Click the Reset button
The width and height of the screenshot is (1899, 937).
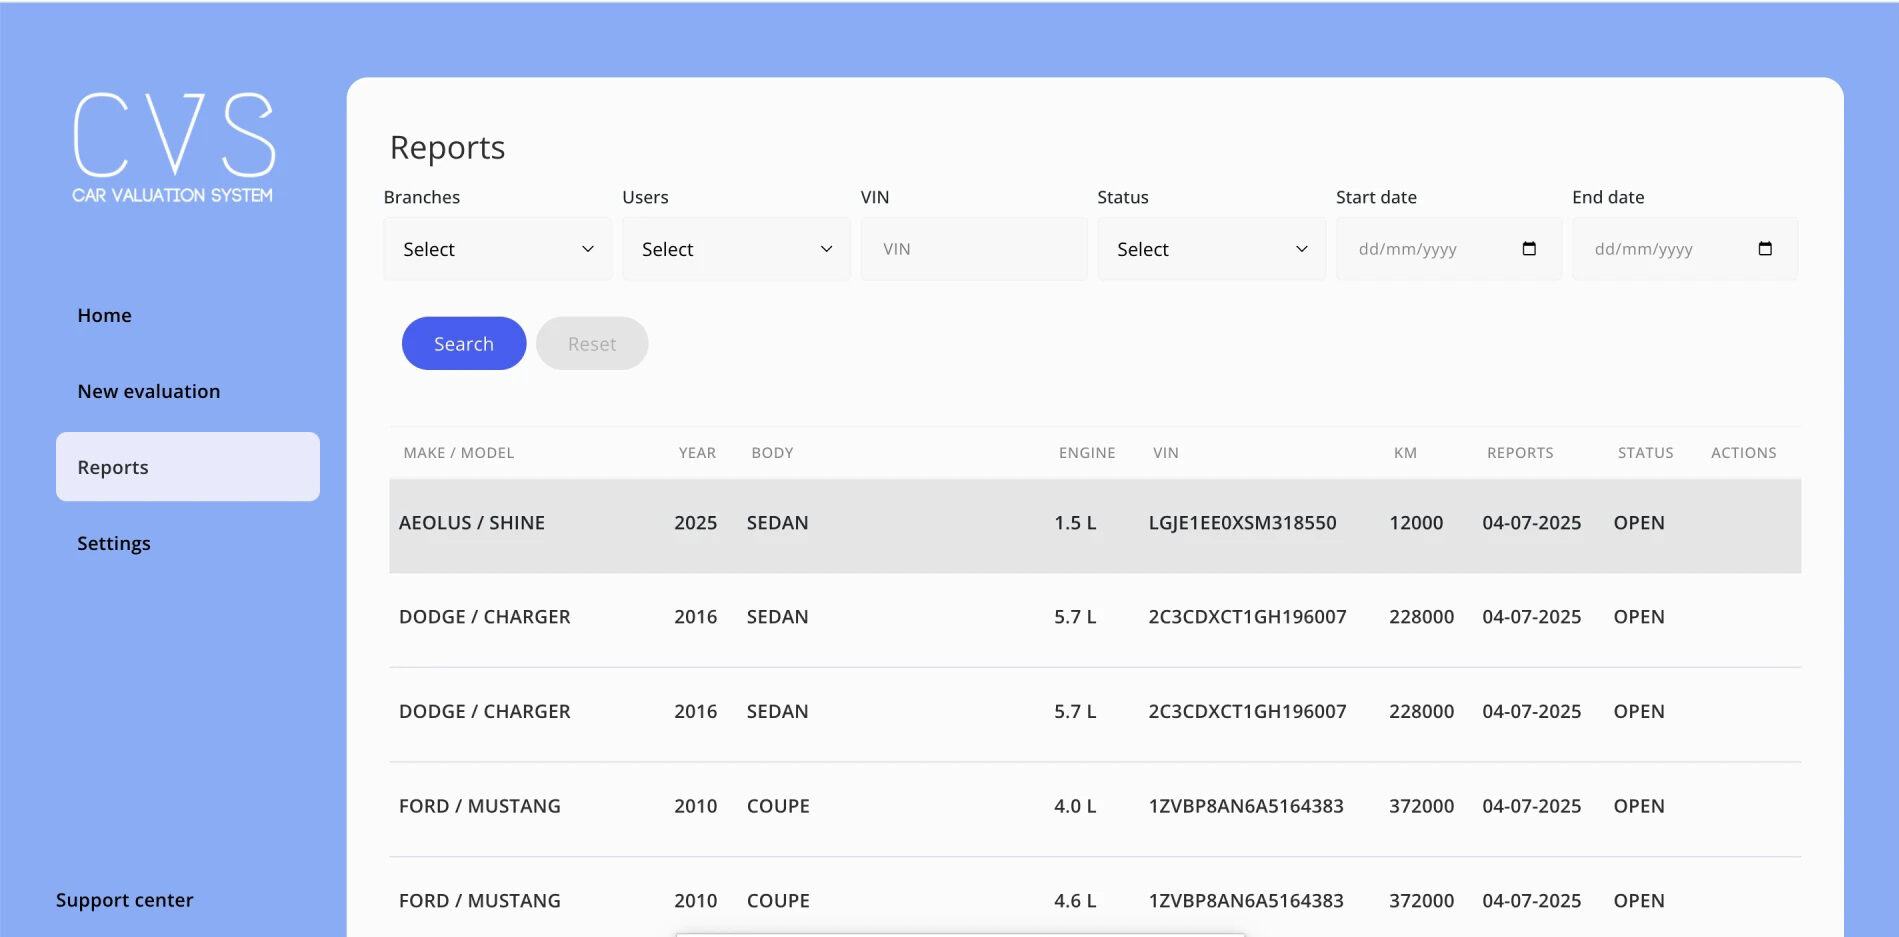point(592,344)
